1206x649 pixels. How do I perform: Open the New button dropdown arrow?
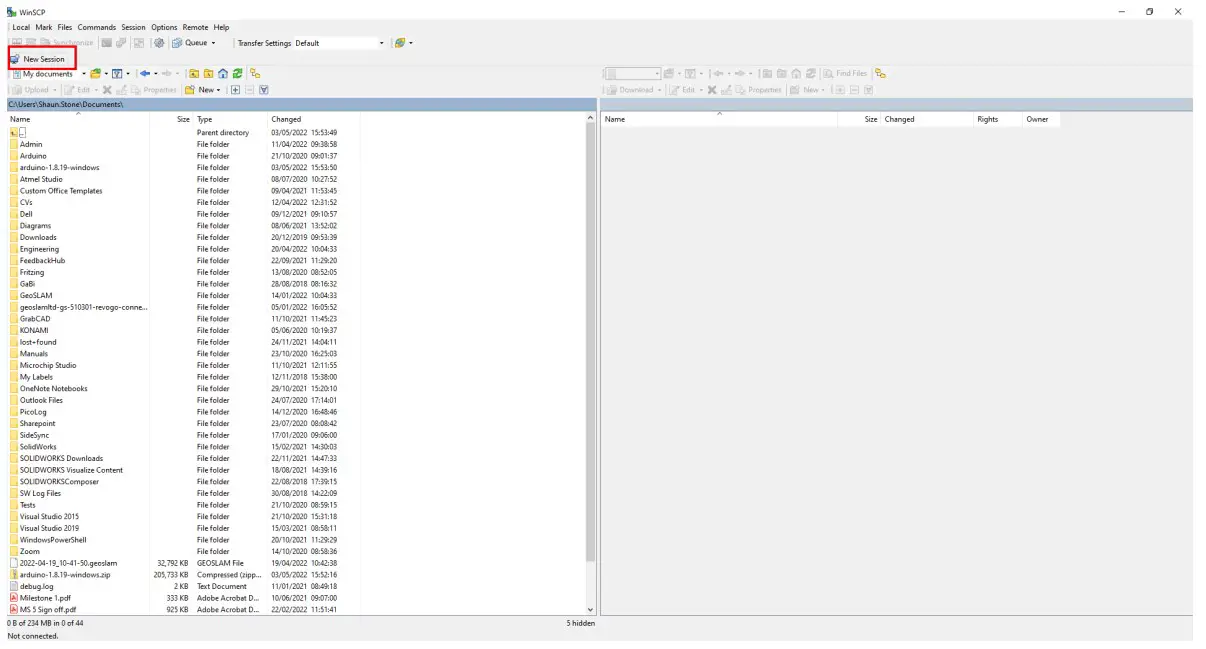218,91
